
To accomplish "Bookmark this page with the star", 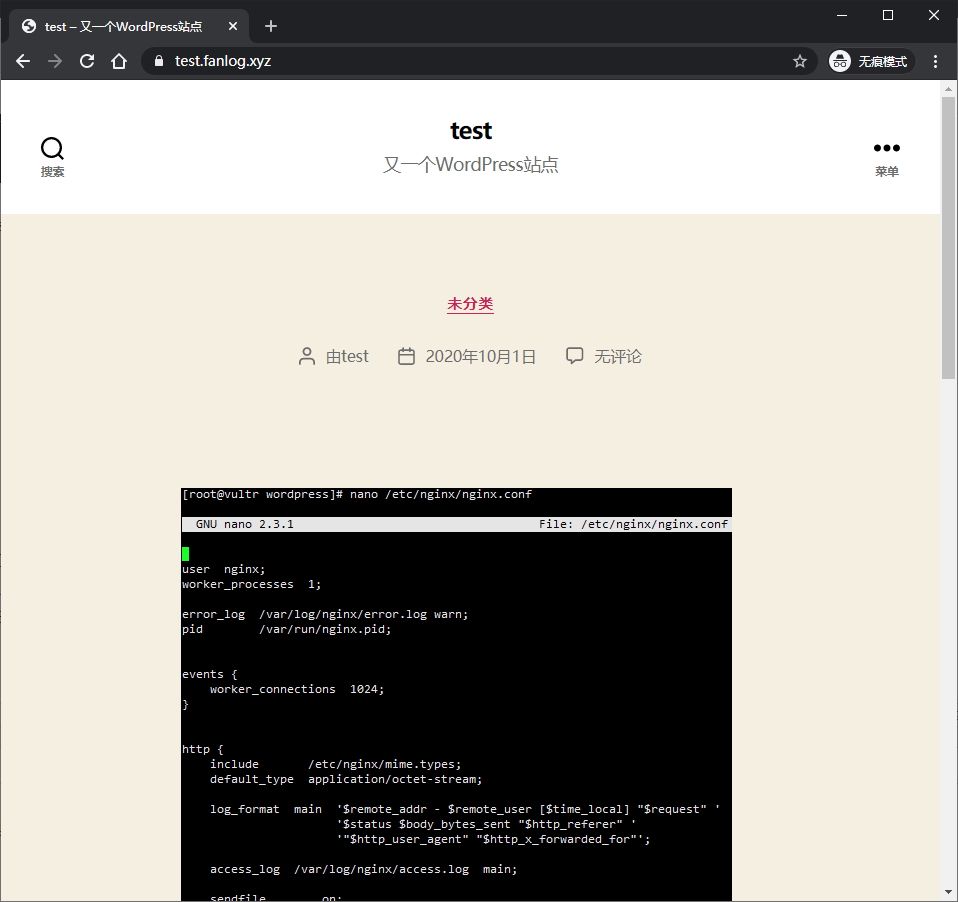I will pyautogui.click(x=800, y=61).
